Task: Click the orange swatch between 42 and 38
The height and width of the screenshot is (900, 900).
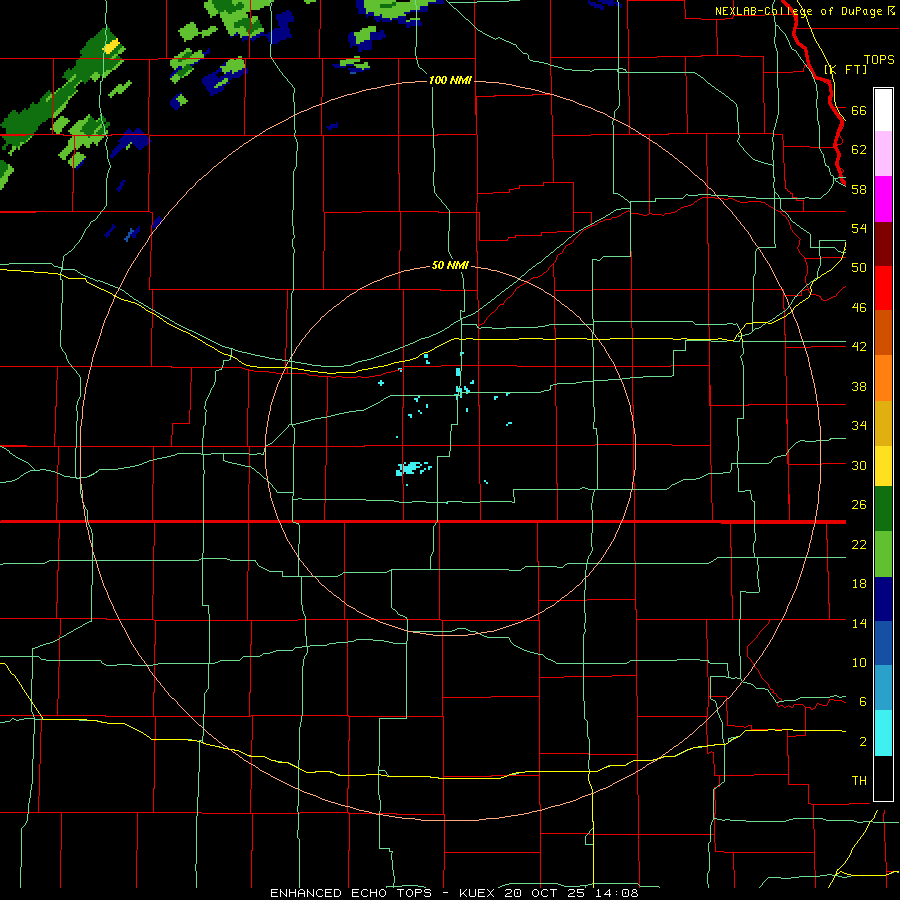Action: pyautogui.click(x=883, y=378)
